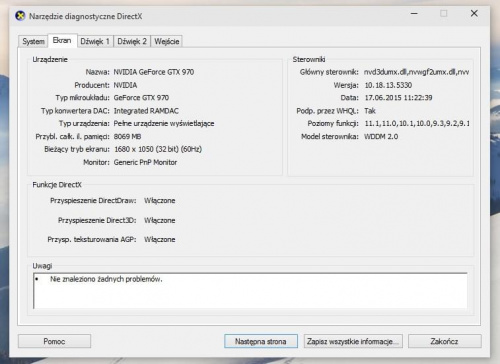
Task: Click the Nie znaleziono żadnych problemów note
Action: pyautogui.click(x=106, y=279)
